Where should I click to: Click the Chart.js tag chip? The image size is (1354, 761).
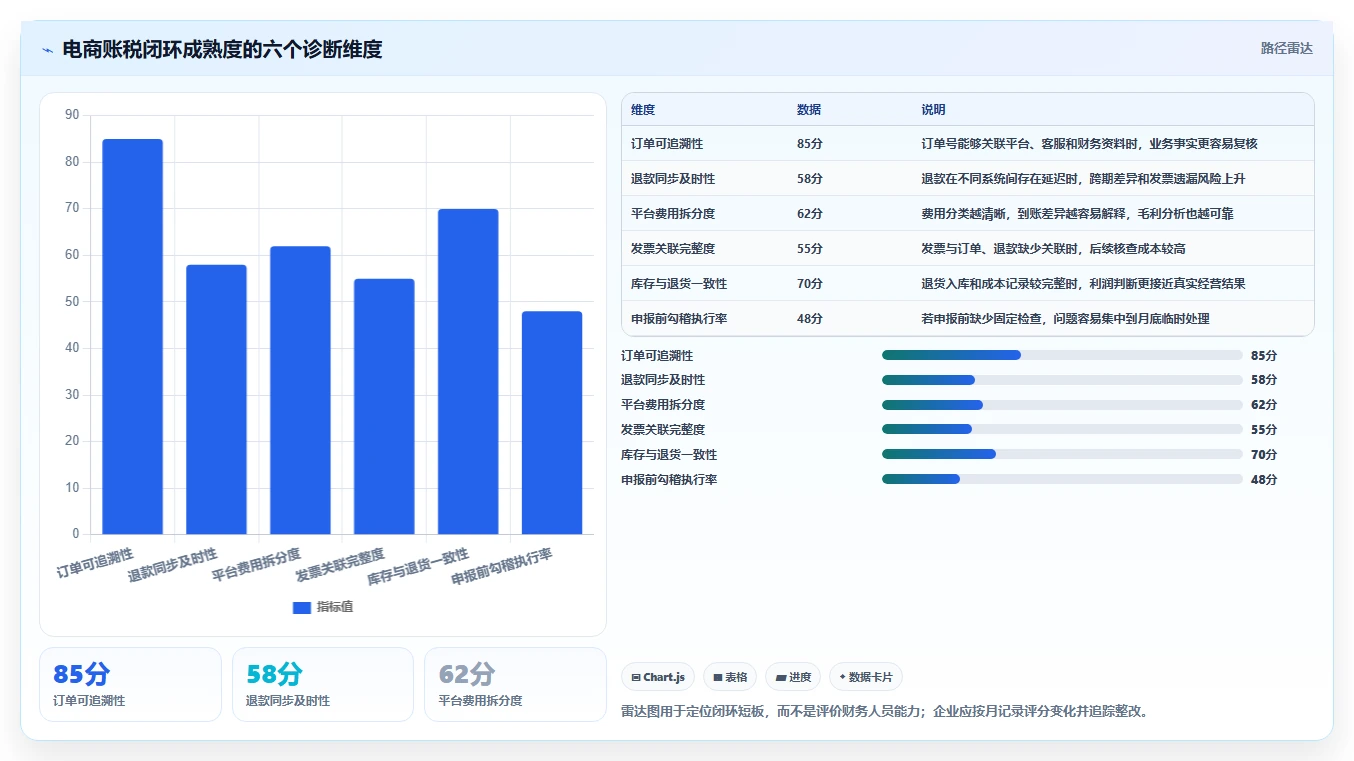(x=658, y=677)
